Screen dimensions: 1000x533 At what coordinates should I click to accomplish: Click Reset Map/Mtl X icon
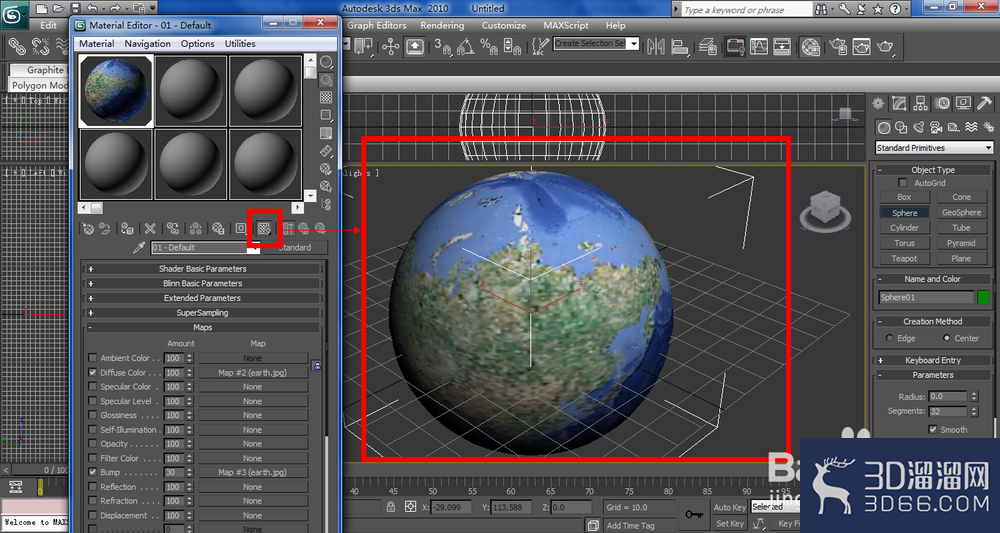click(x=150, y=228)
